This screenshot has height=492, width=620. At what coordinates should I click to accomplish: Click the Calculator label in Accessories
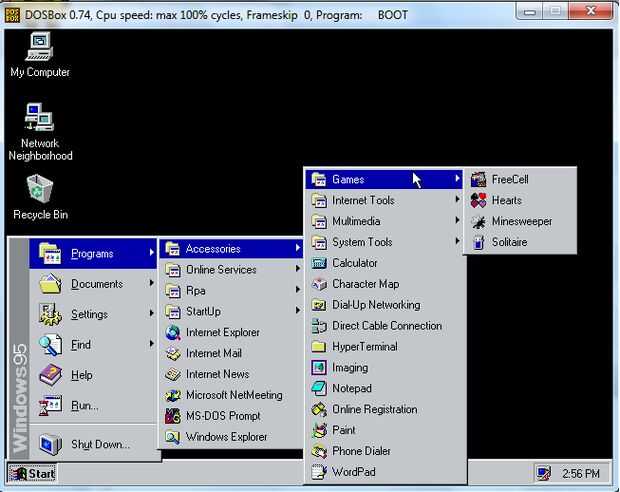[x=355, y=263]
